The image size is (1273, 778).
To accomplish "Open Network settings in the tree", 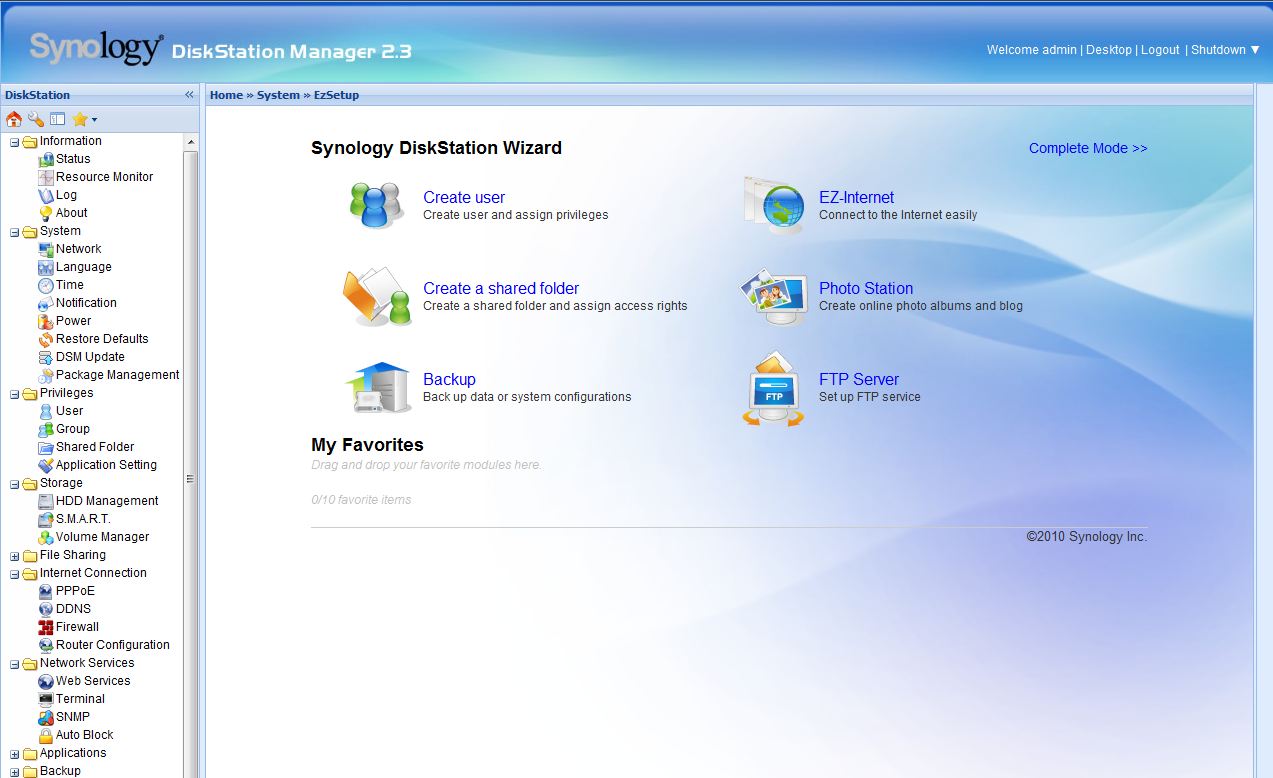I will coord(78,249).
